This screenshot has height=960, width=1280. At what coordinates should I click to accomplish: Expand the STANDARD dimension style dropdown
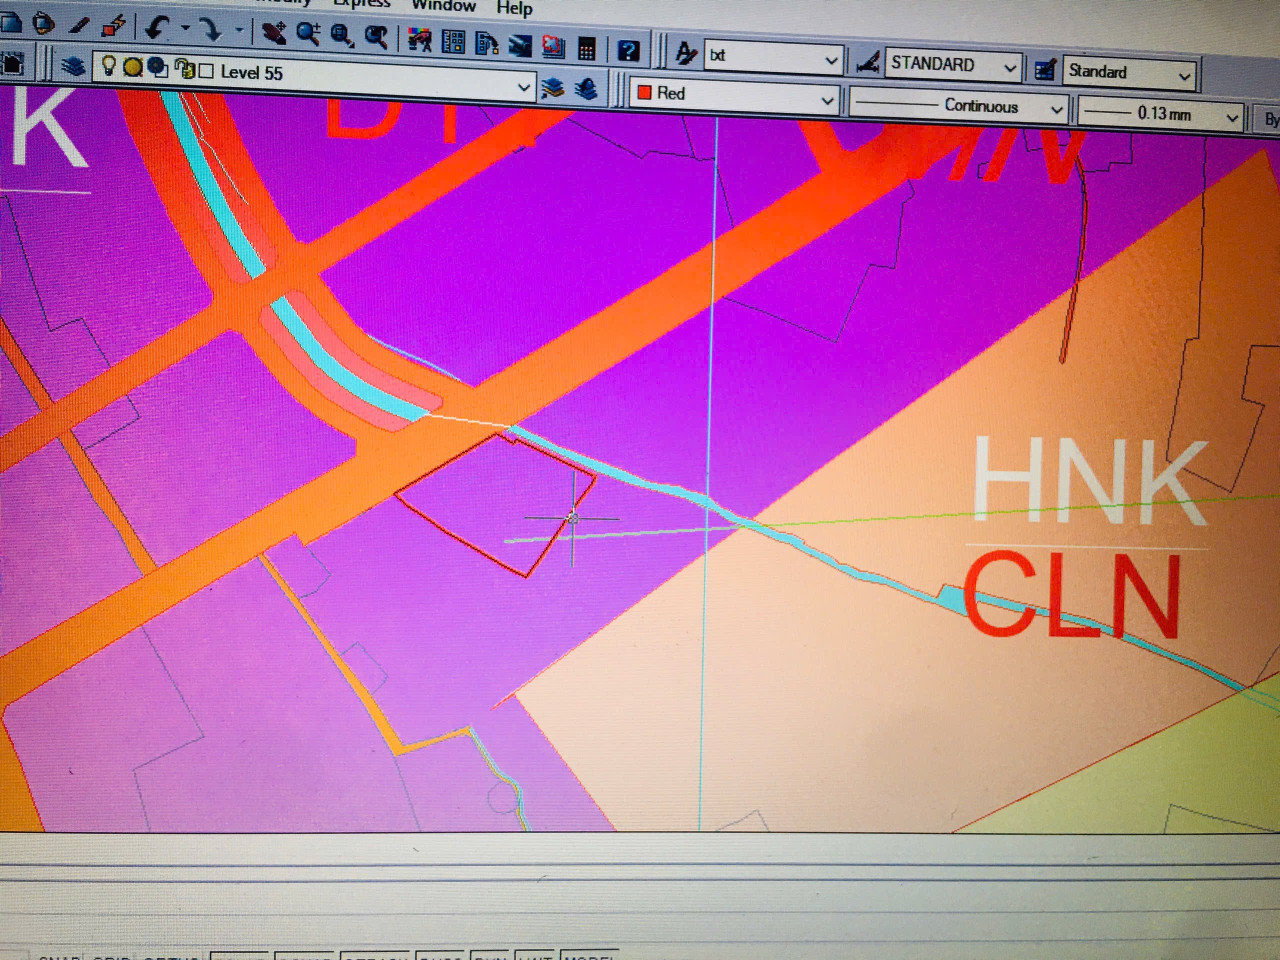coord(1010,68)
